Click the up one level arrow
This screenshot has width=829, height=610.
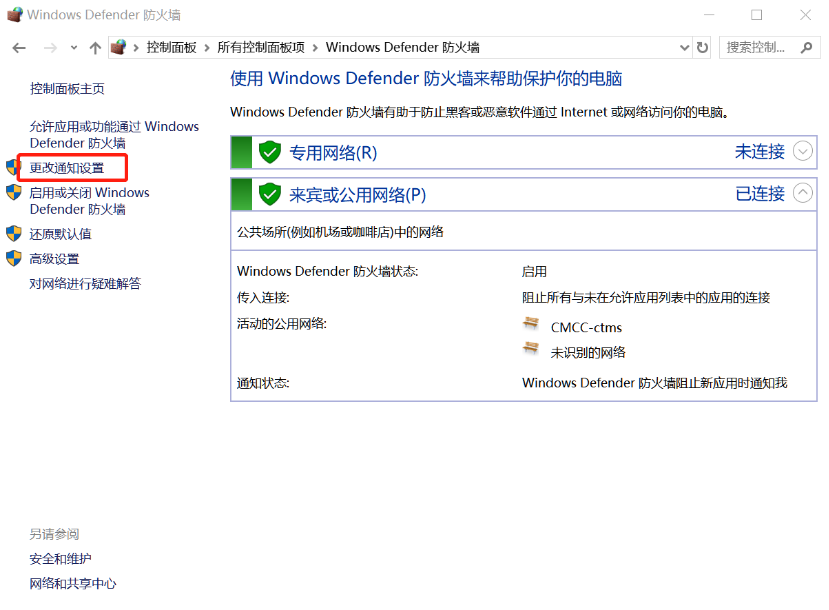(x=95, y=46)
